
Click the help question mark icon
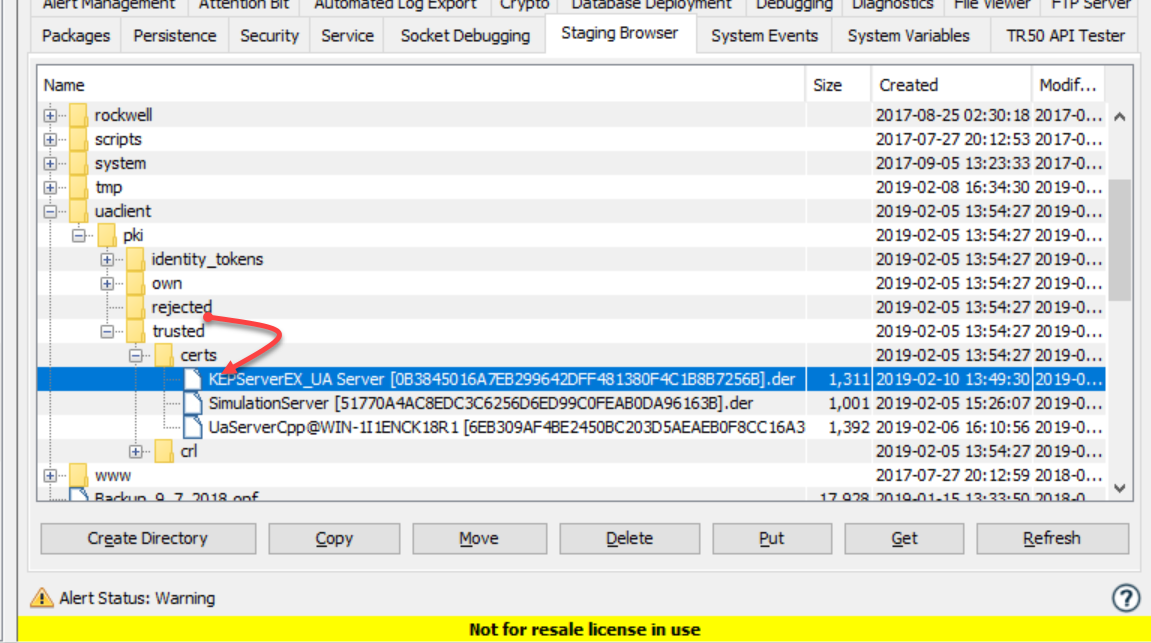tap(1126, 598)
